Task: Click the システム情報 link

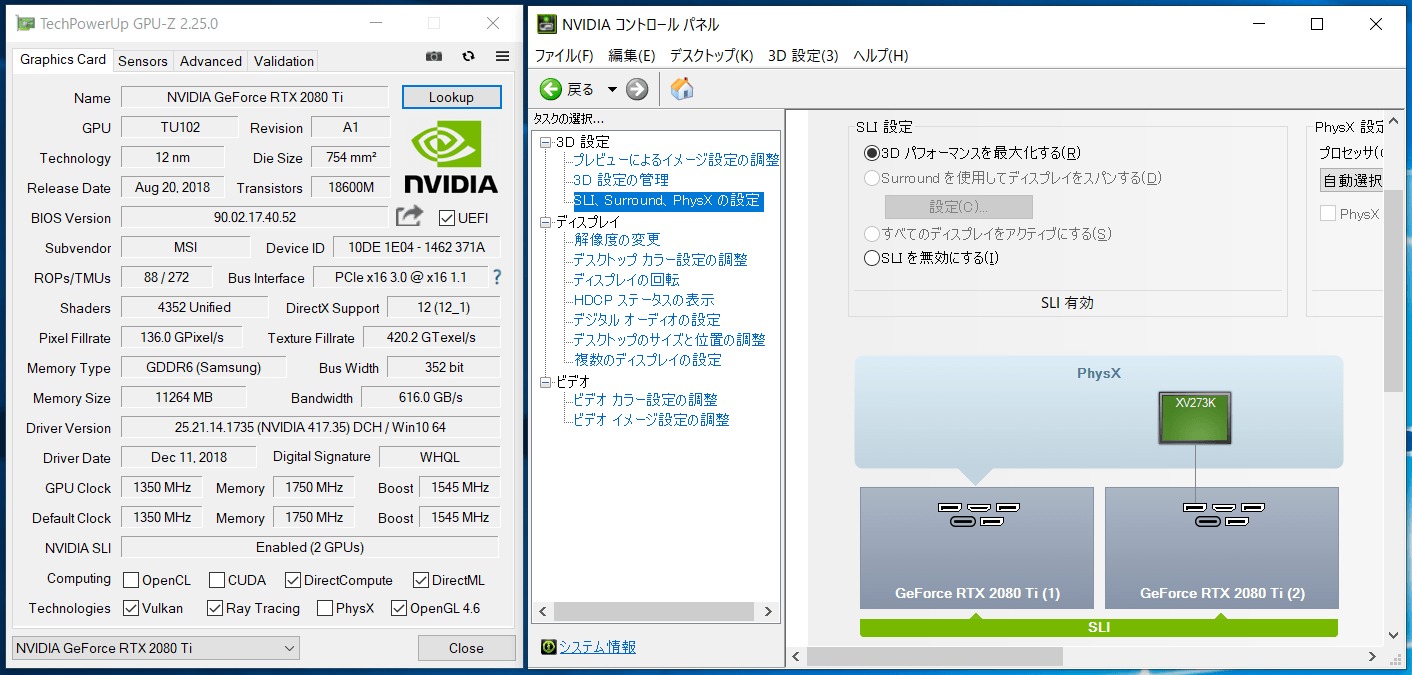Action: (597, 647)
